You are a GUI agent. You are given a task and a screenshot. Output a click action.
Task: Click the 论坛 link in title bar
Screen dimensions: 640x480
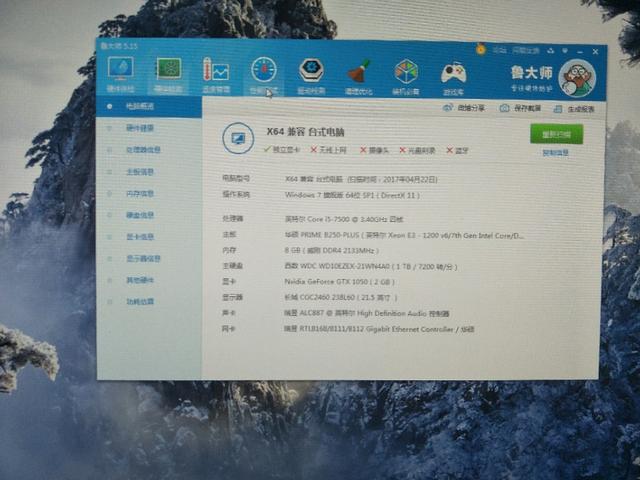click(499, 51)
